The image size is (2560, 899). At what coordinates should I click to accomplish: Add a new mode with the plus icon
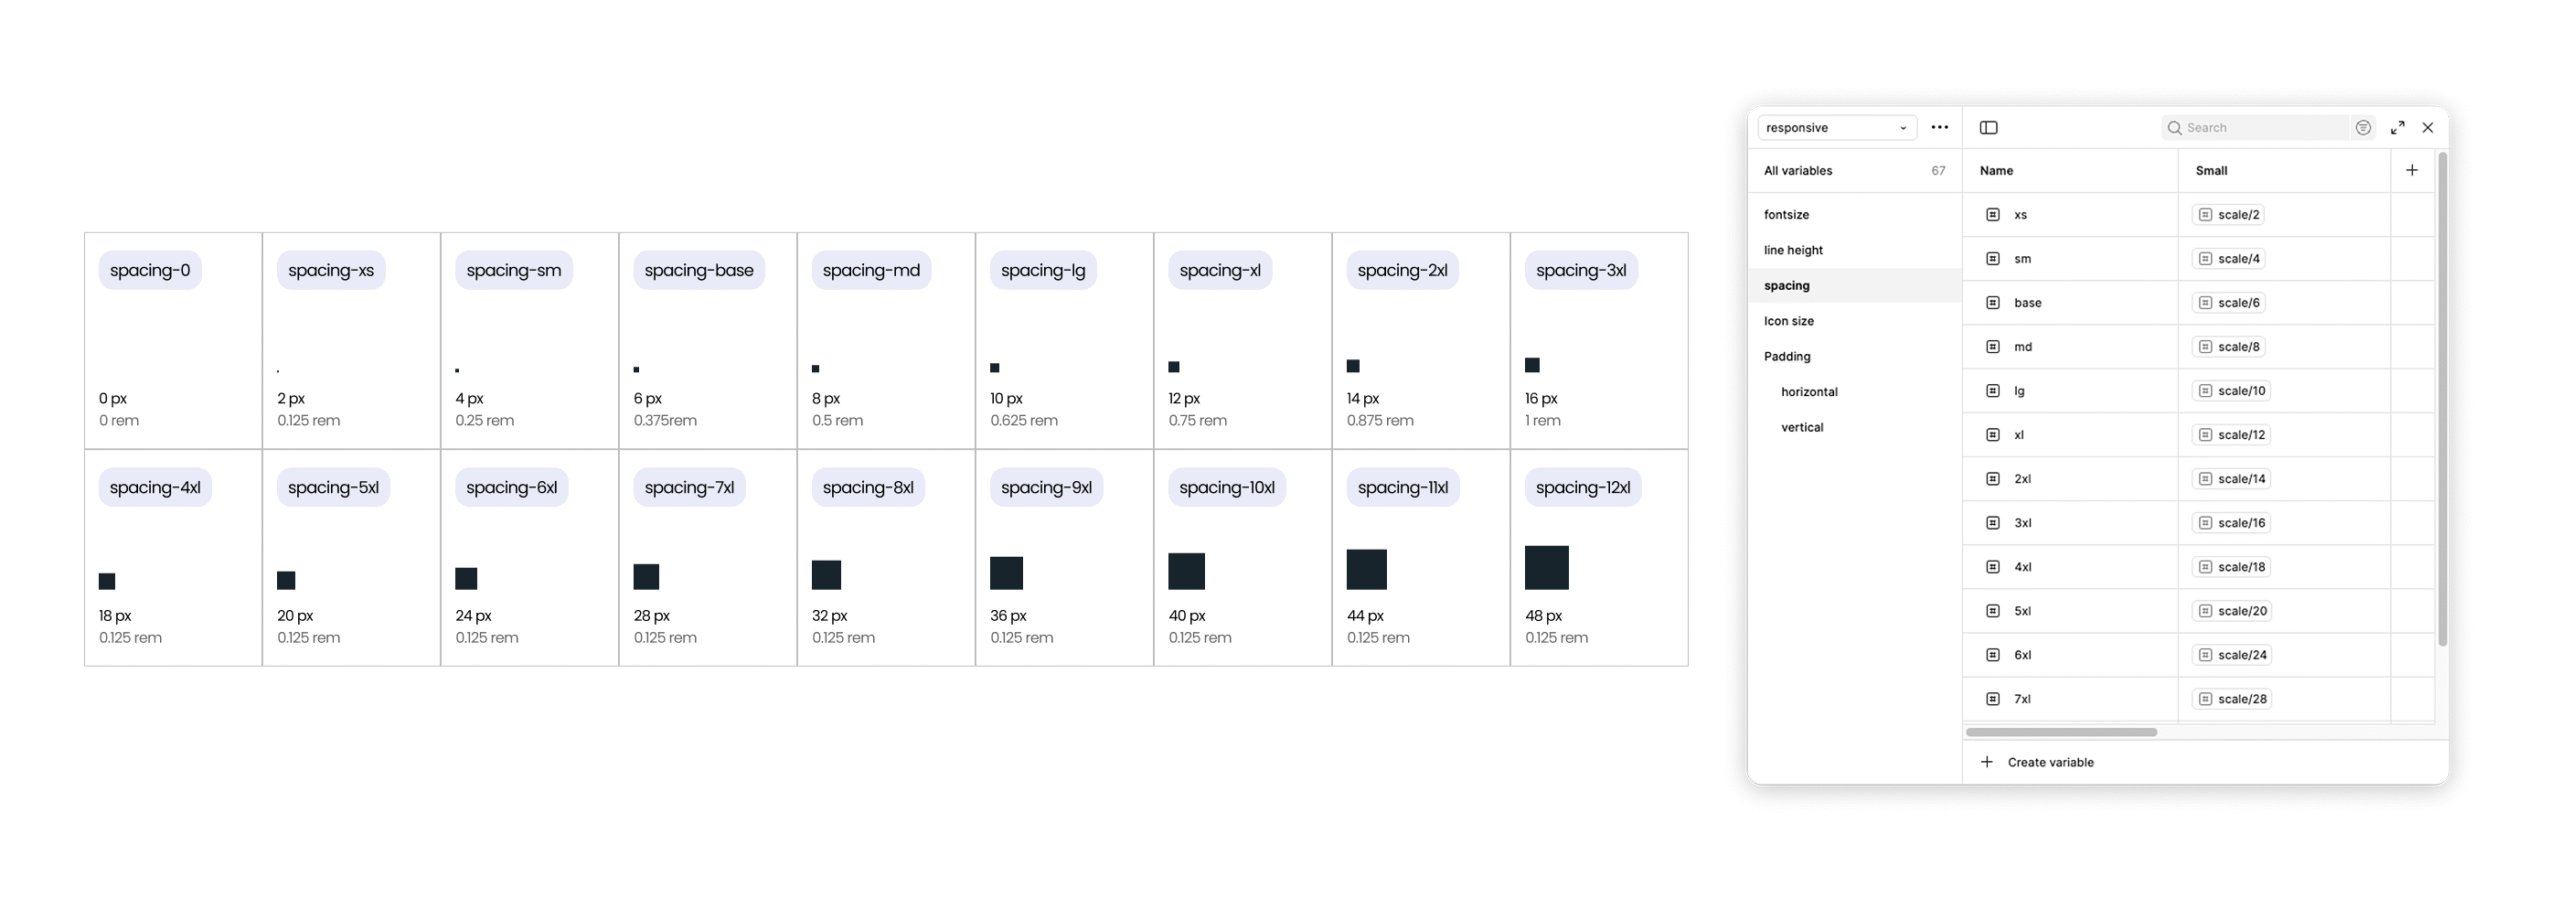(2411, 171)
